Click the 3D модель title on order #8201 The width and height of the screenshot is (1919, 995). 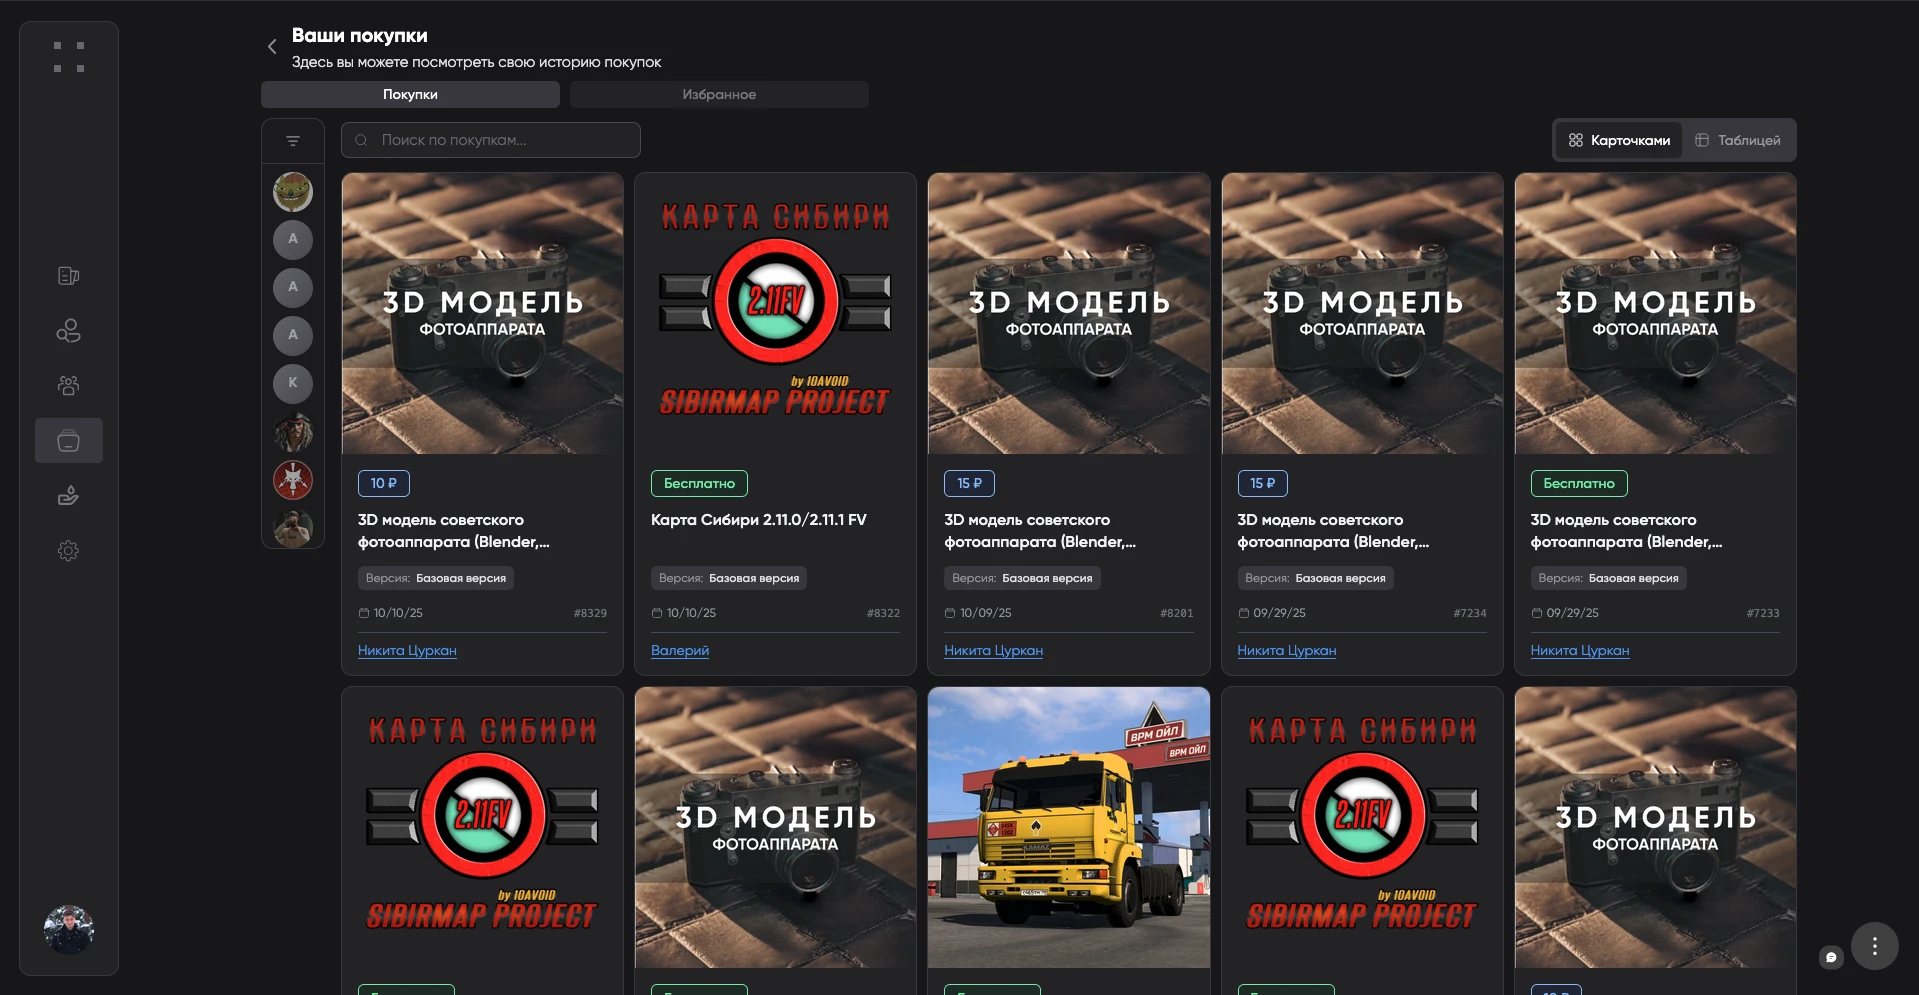point(1040,531)
